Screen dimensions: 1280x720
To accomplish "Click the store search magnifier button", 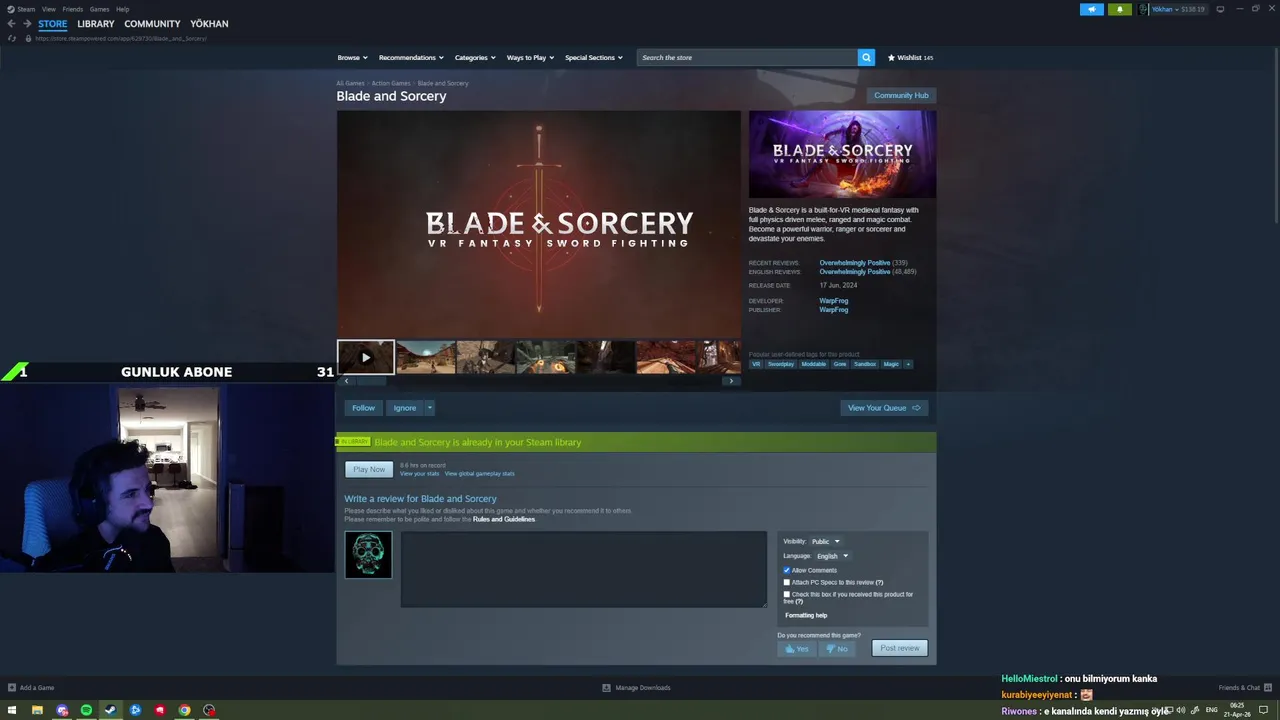I will point(866,57).
